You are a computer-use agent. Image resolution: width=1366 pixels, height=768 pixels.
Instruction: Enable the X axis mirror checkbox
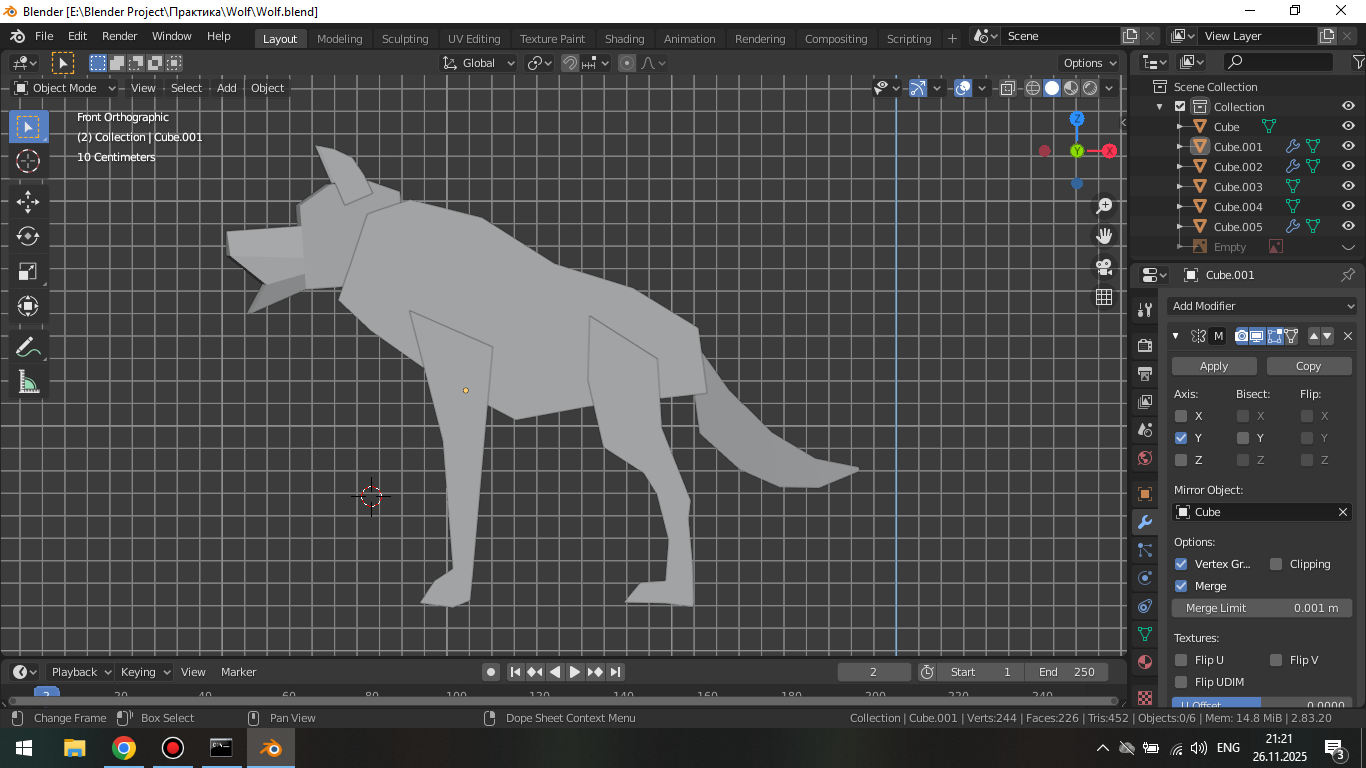tap(1181, 416)
